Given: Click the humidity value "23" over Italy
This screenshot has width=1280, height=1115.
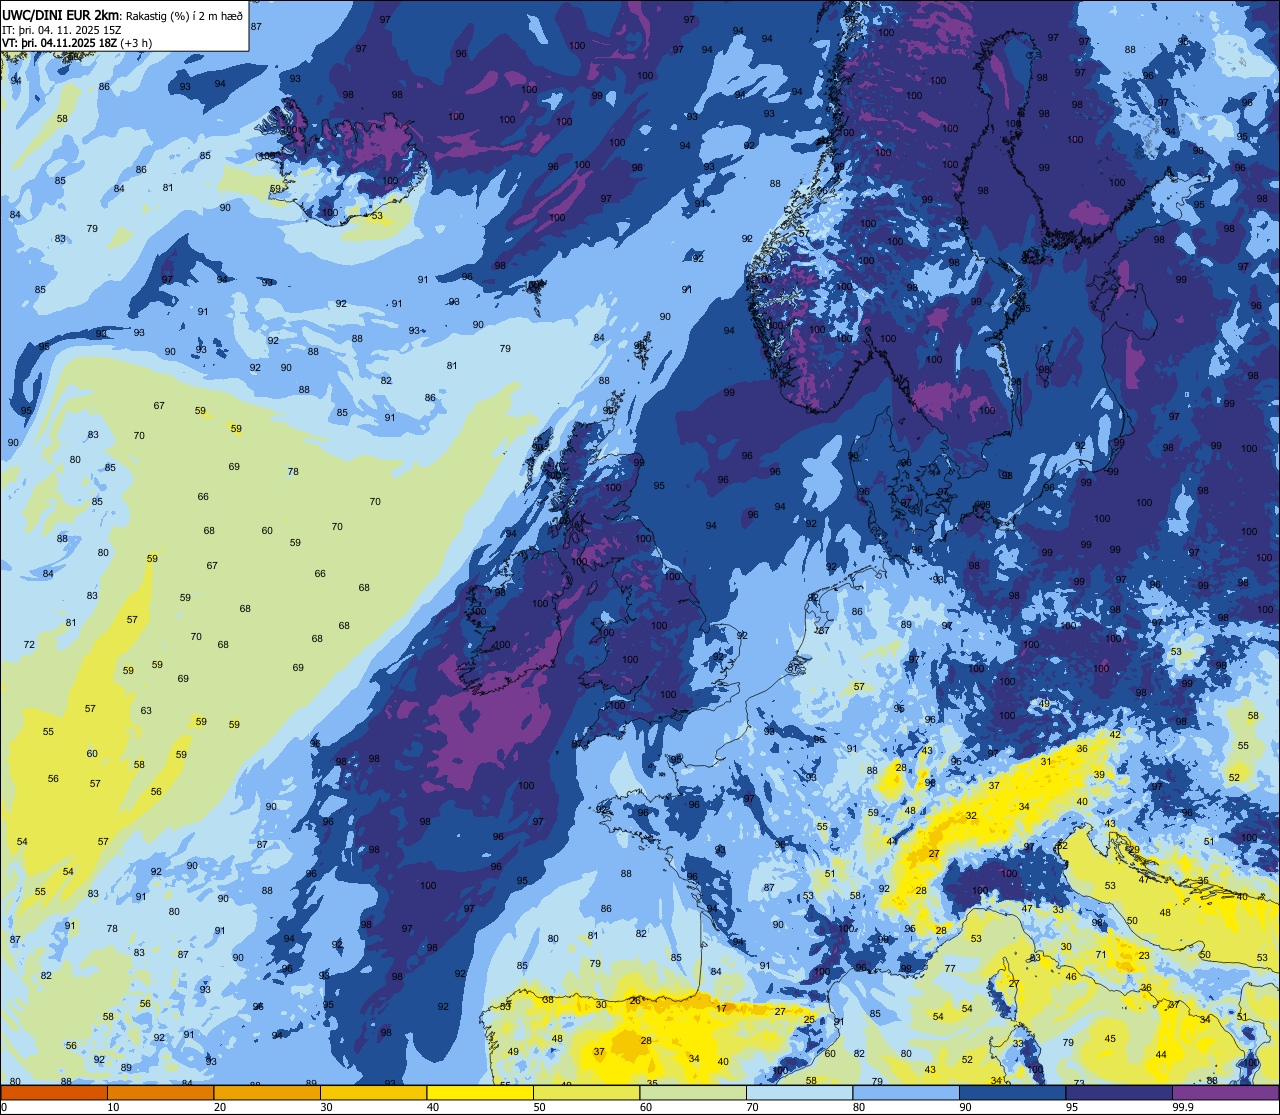Looking at the screenshot, I should pyautogui.click(x=1144, y=955).
